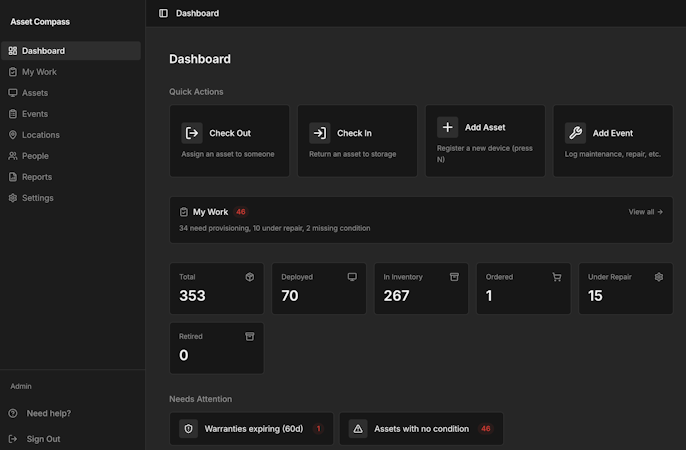Click the In Inventory 267 value
The width and height of the screenshot is (686, 450).
coord(396,296)
